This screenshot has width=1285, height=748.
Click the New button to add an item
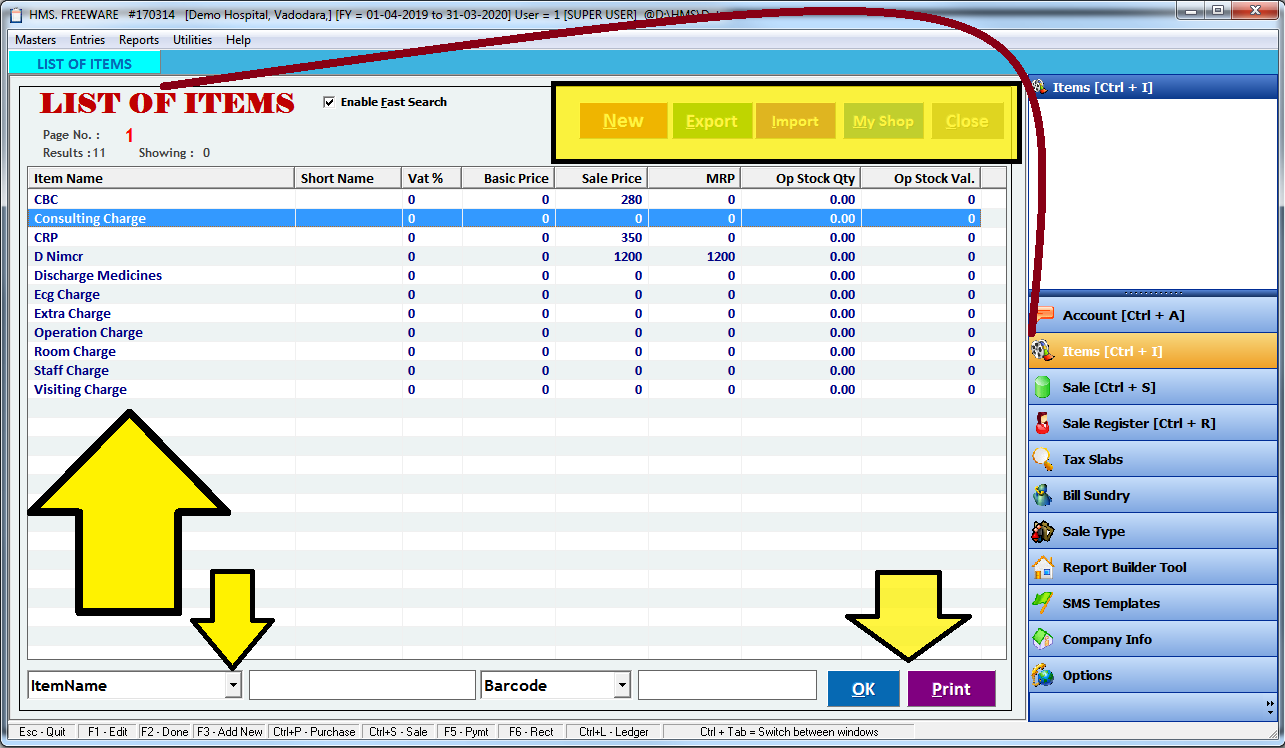(623, 119)
